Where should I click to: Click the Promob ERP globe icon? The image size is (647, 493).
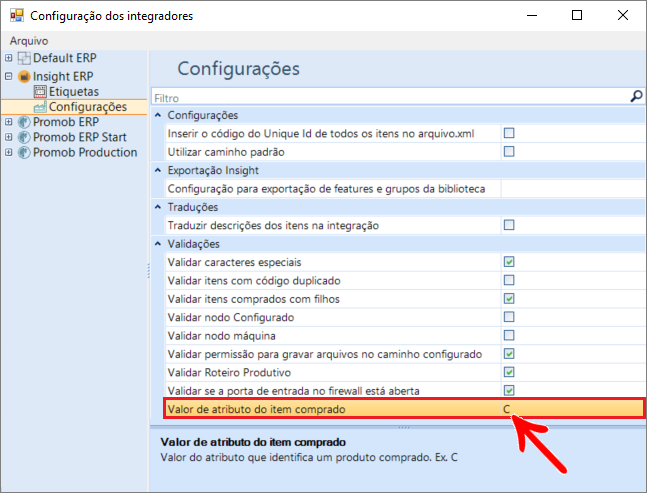point(24,122)
